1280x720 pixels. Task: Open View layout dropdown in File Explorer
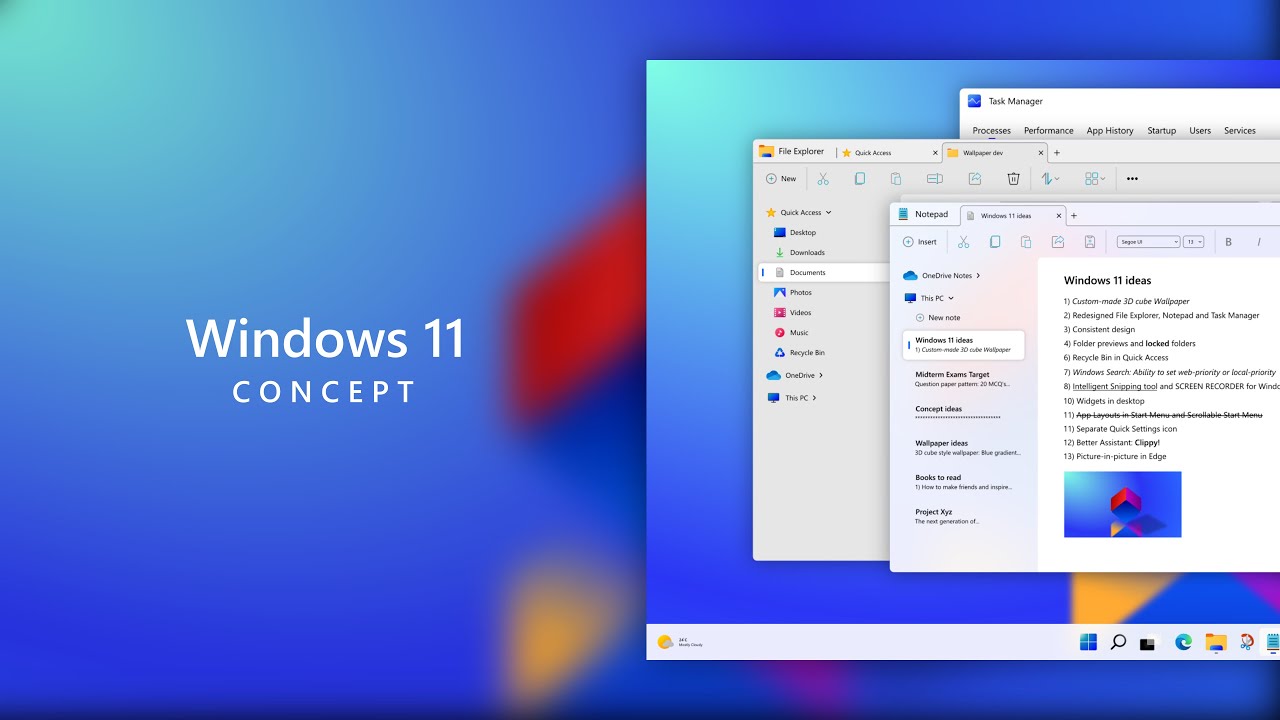coord(1095,179)
